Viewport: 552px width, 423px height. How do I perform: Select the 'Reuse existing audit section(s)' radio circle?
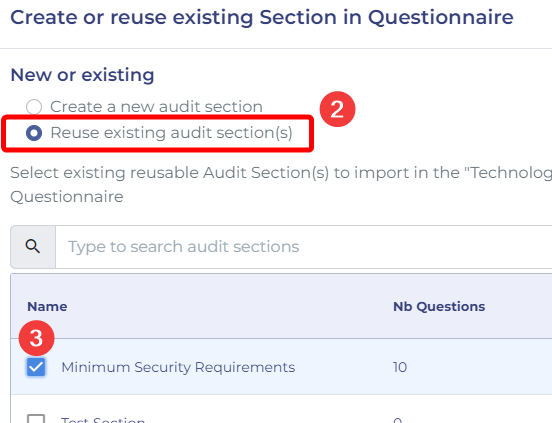(34, 133)
